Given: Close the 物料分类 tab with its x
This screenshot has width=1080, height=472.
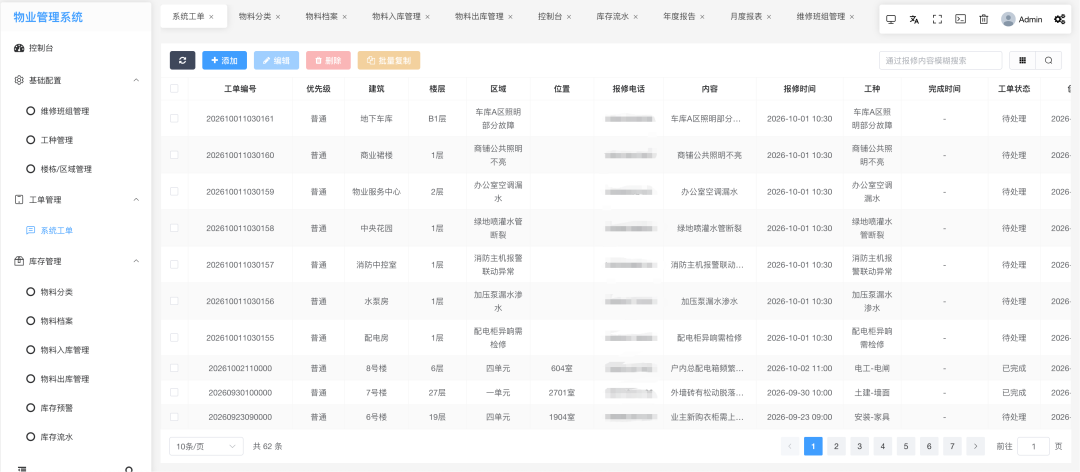Looking at the screenshot, I should coord(278,17).
